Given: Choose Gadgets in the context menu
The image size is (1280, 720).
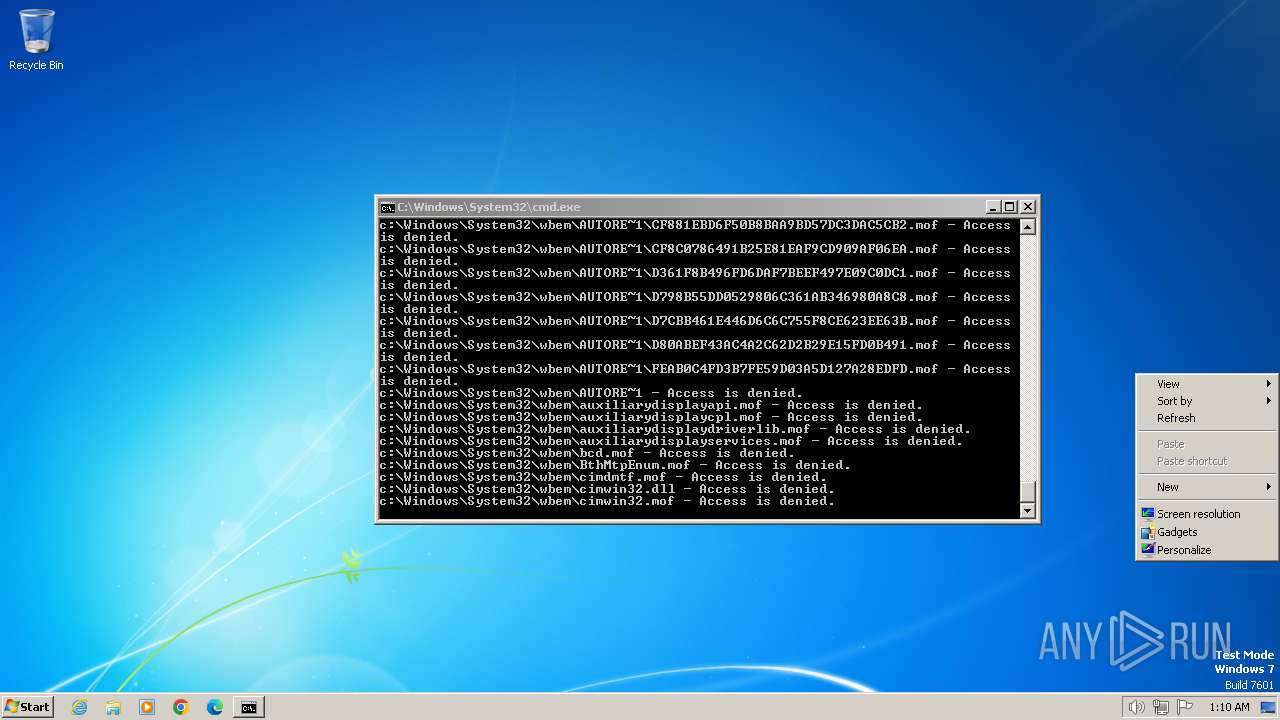Looking at the screenshot, I should (x=1207, y=532).
